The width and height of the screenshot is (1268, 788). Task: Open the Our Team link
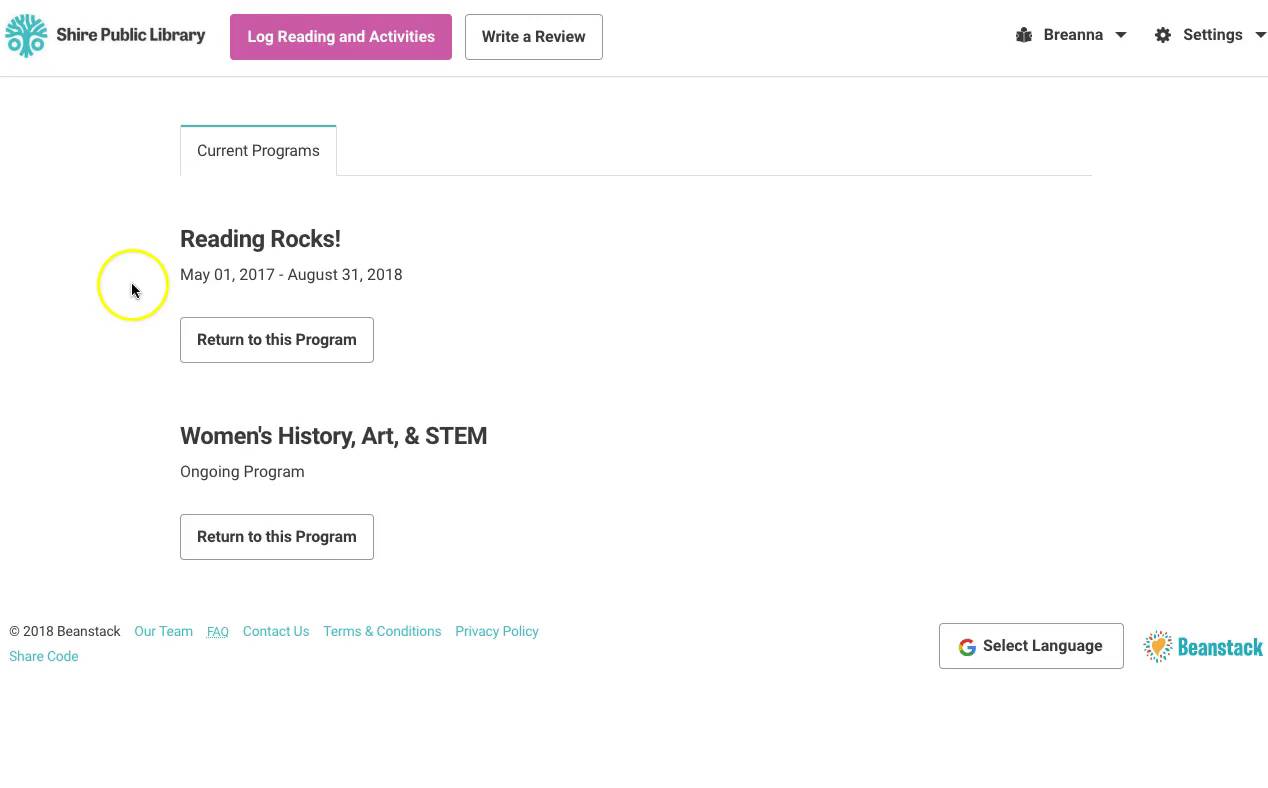163,632
